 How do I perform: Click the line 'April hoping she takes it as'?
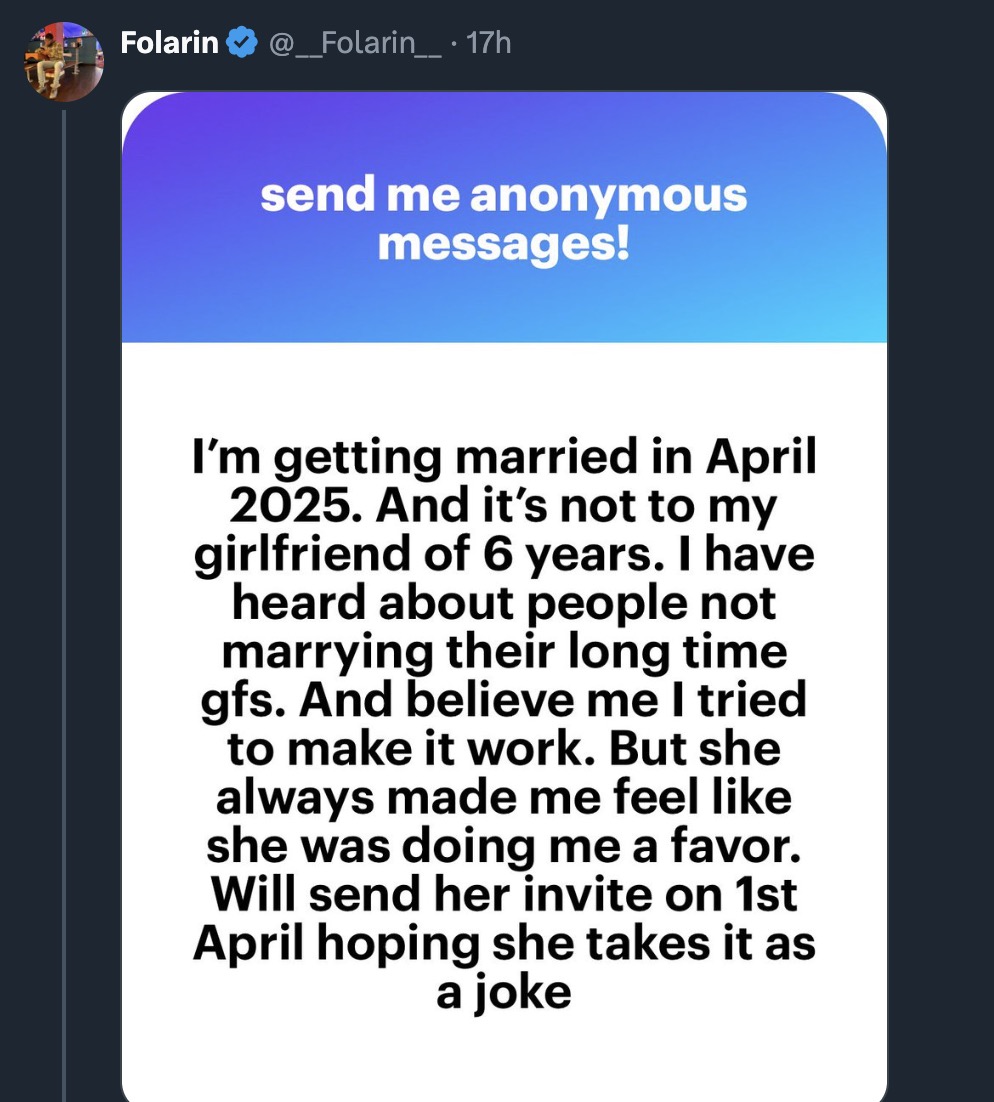tap(503, 943)
